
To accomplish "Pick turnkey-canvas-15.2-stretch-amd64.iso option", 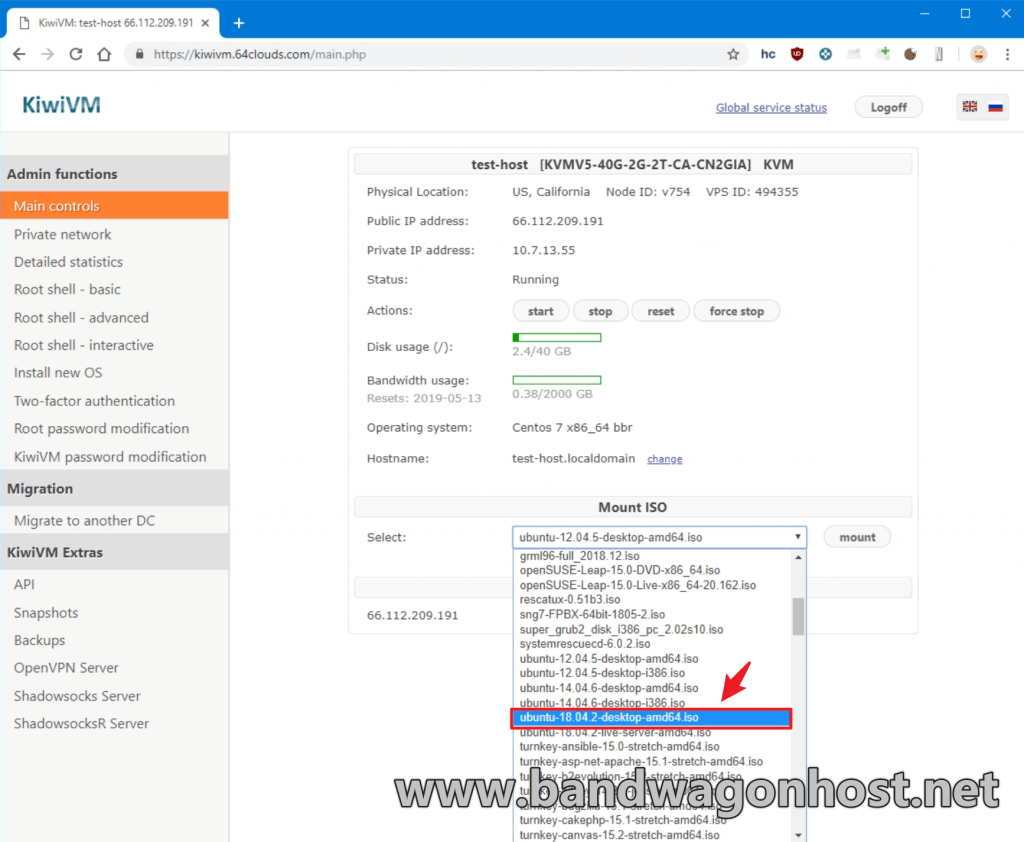I will [x=652, y=835].
